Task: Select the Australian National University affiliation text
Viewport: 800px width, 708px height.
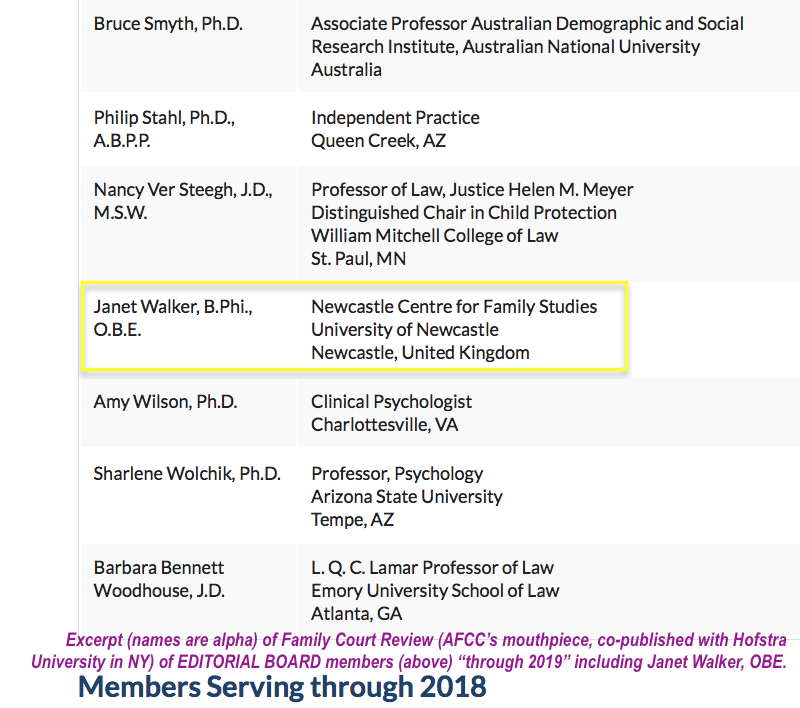Action: click(x=505, y=47)
